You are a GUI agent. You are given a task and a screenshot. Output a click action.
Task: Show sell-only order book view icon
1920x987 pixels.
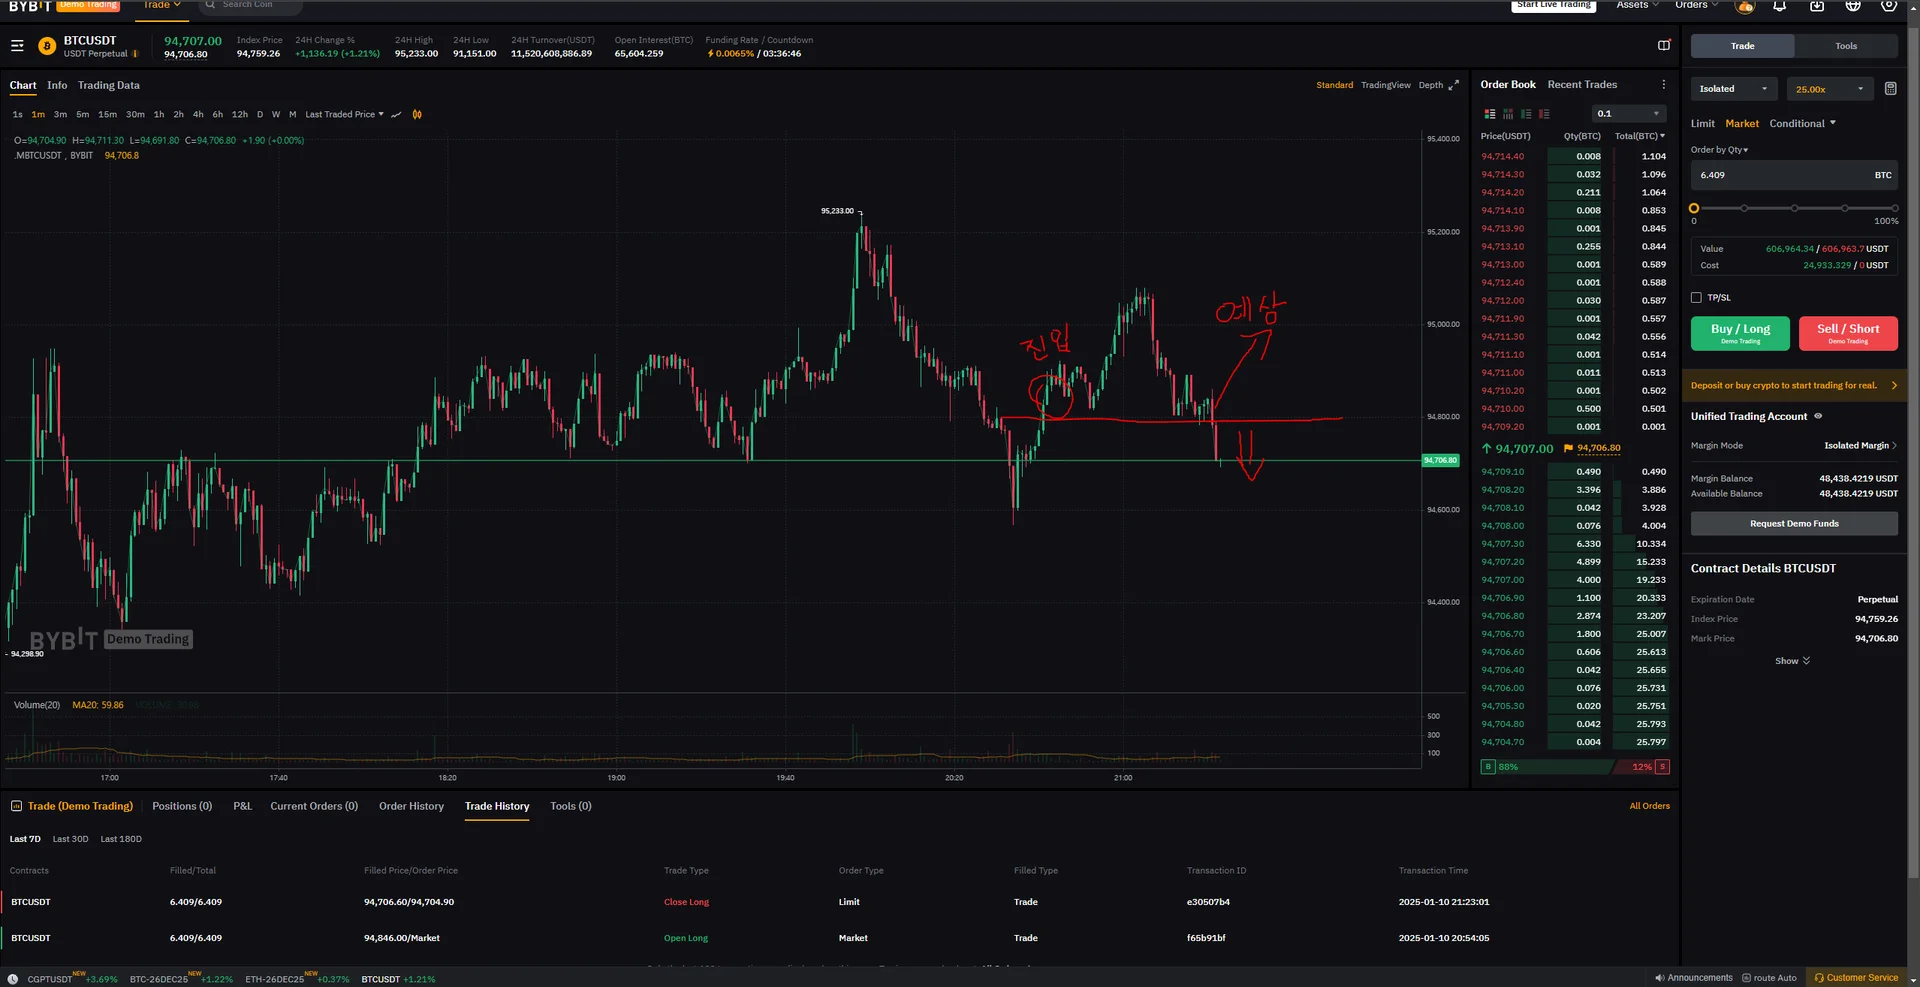pos(1544,114)
